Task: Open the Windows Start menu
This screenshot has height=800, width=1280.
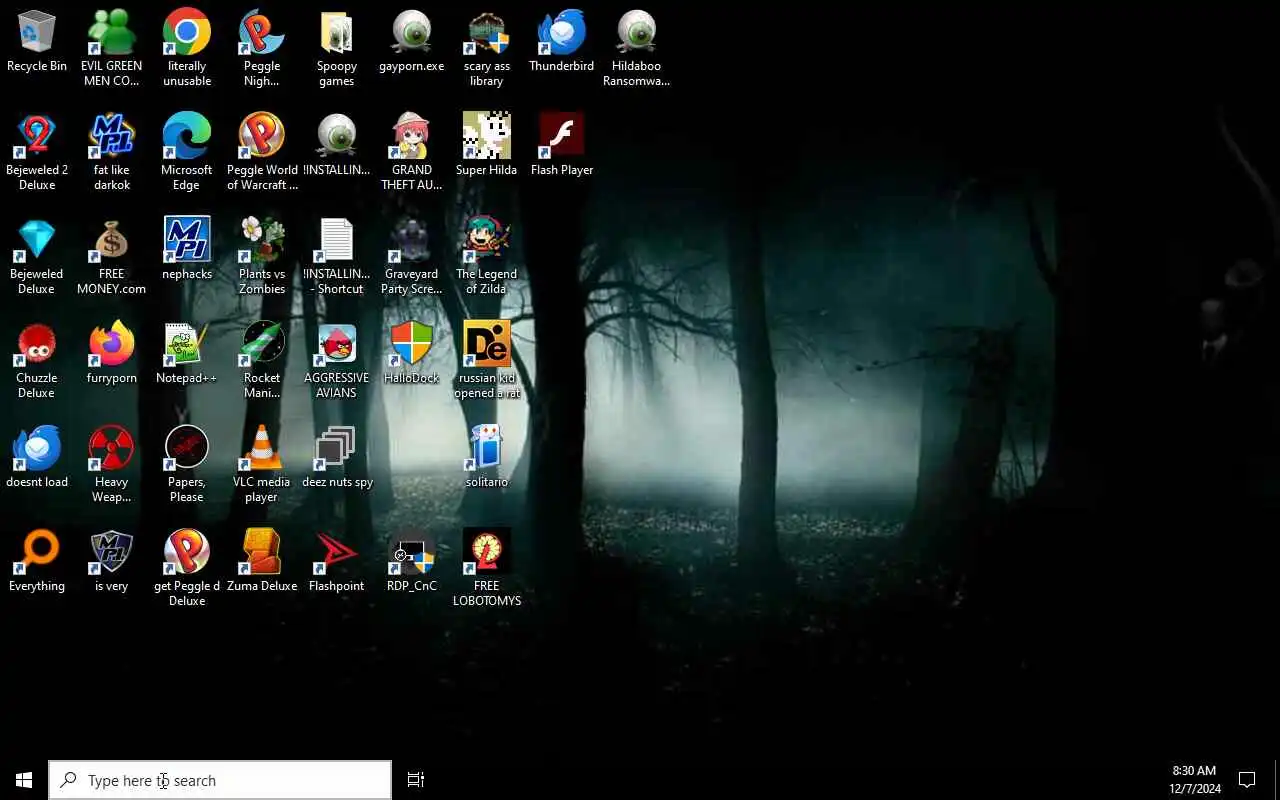Action: click(24, 780)
